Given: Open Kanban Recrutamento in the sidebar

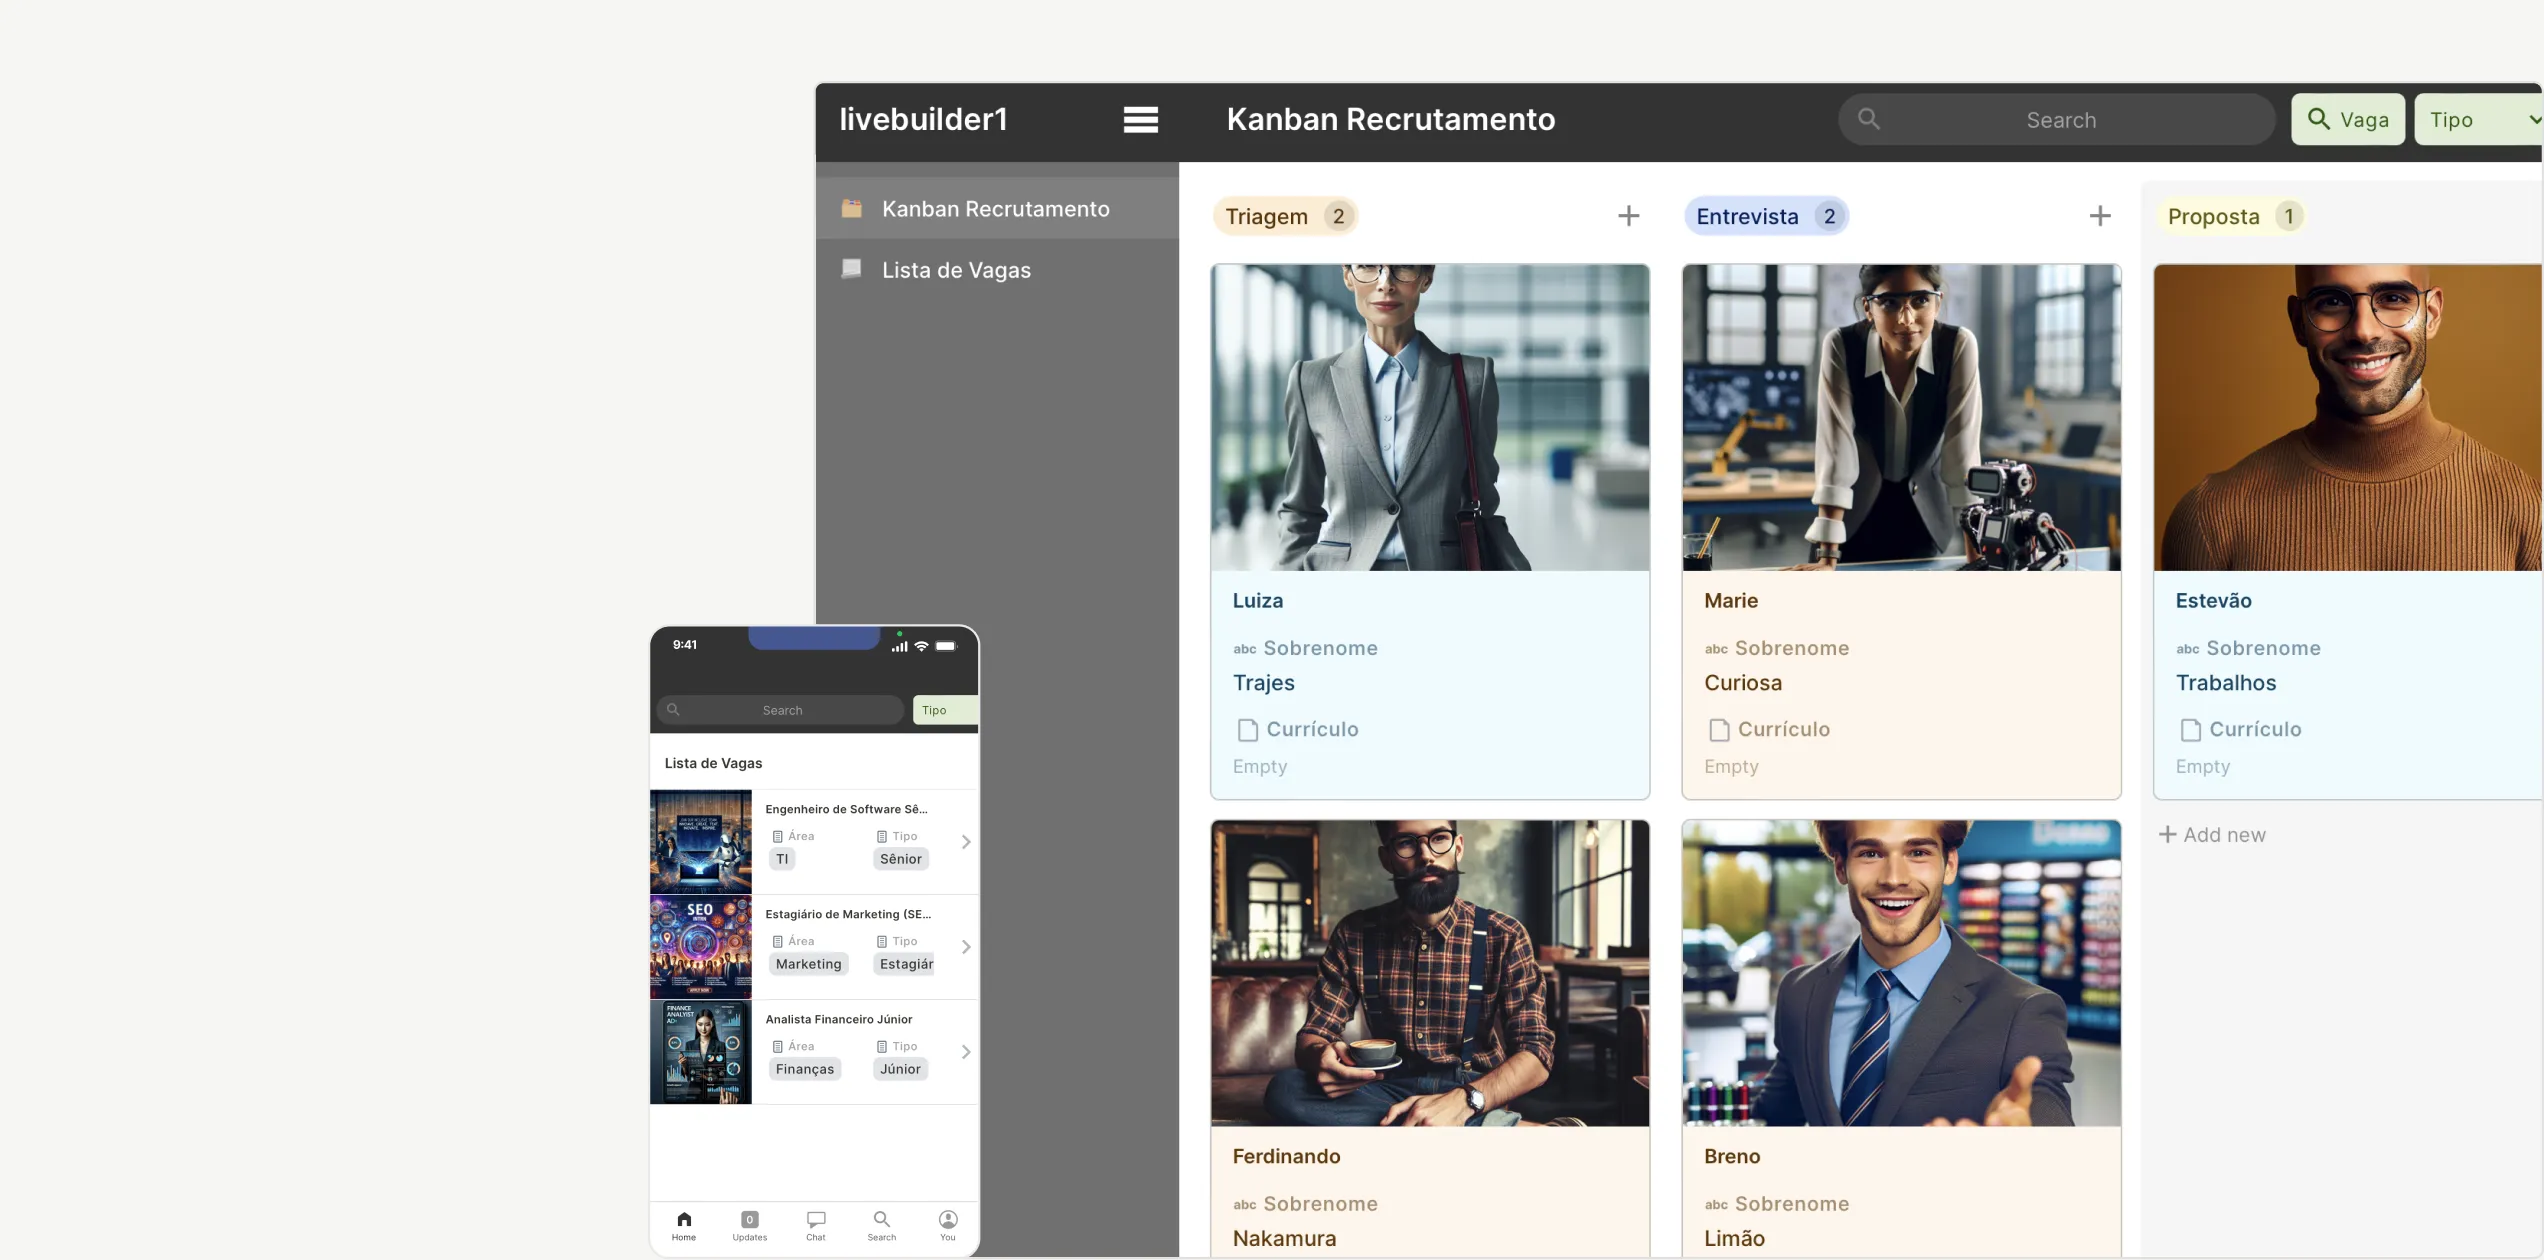Looking at the screenshot, I should (997, 209).
